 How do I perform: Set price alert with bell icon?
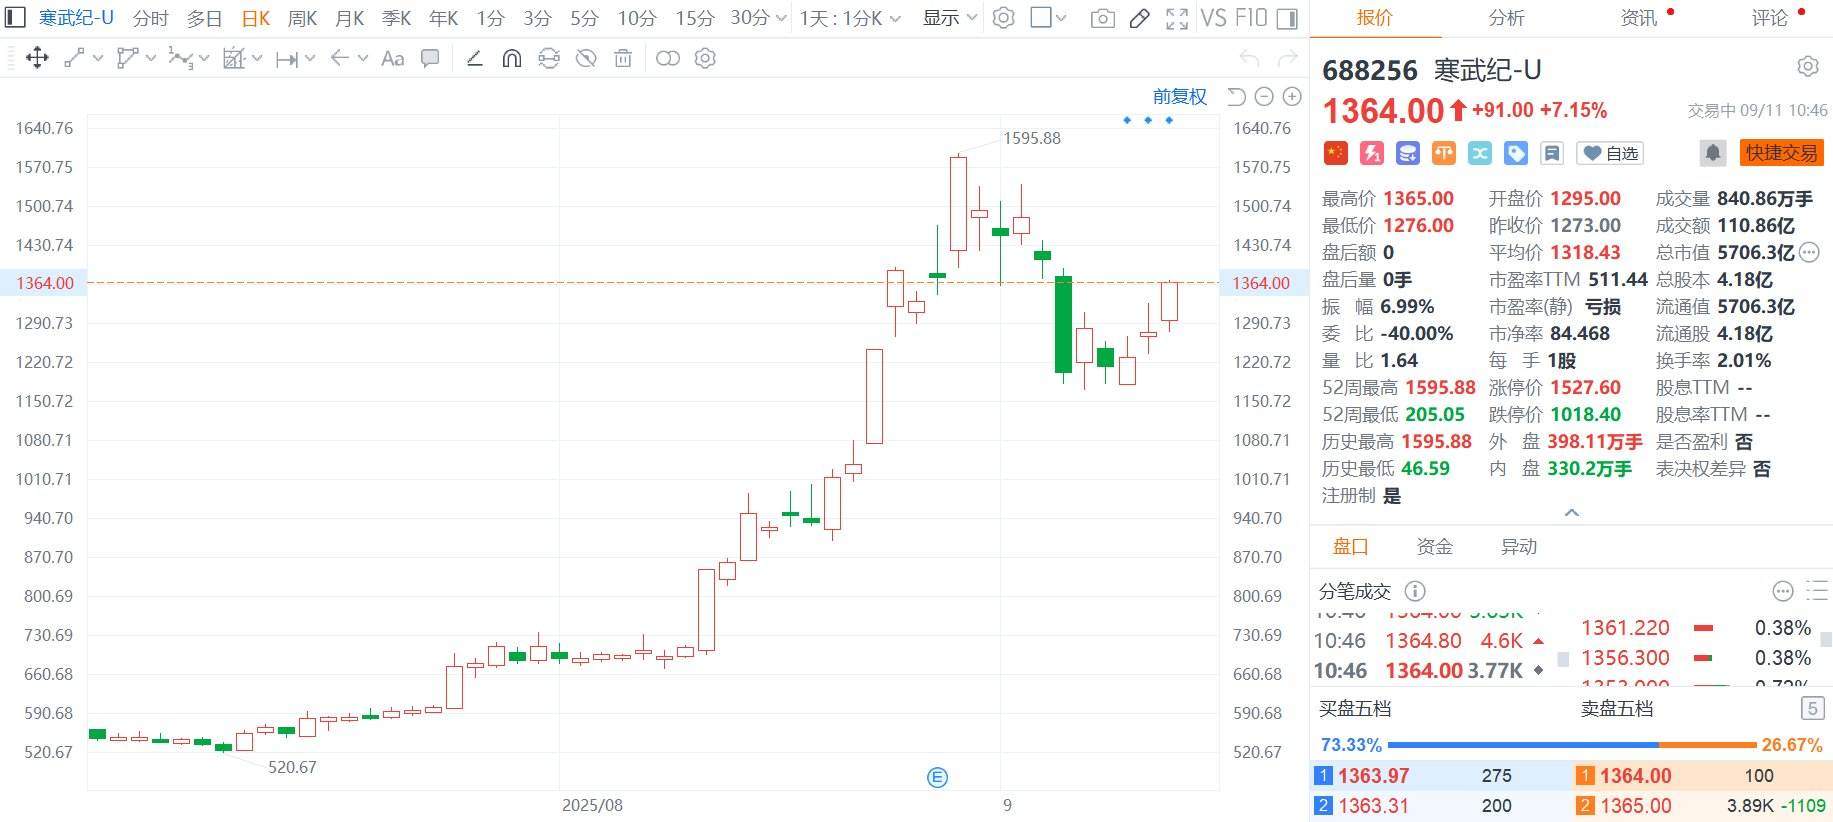(x=1713, y=153)
